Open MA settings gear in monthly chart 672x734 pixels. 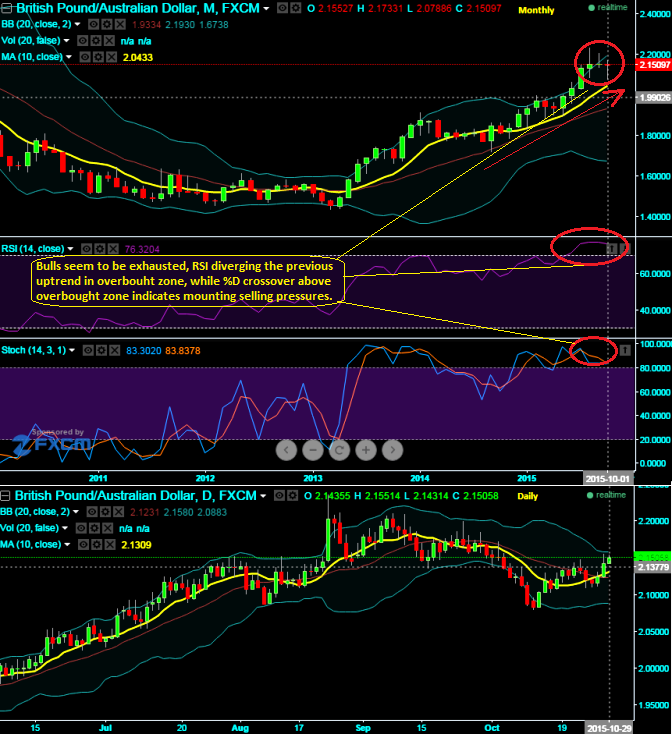[x=98, y=57]
